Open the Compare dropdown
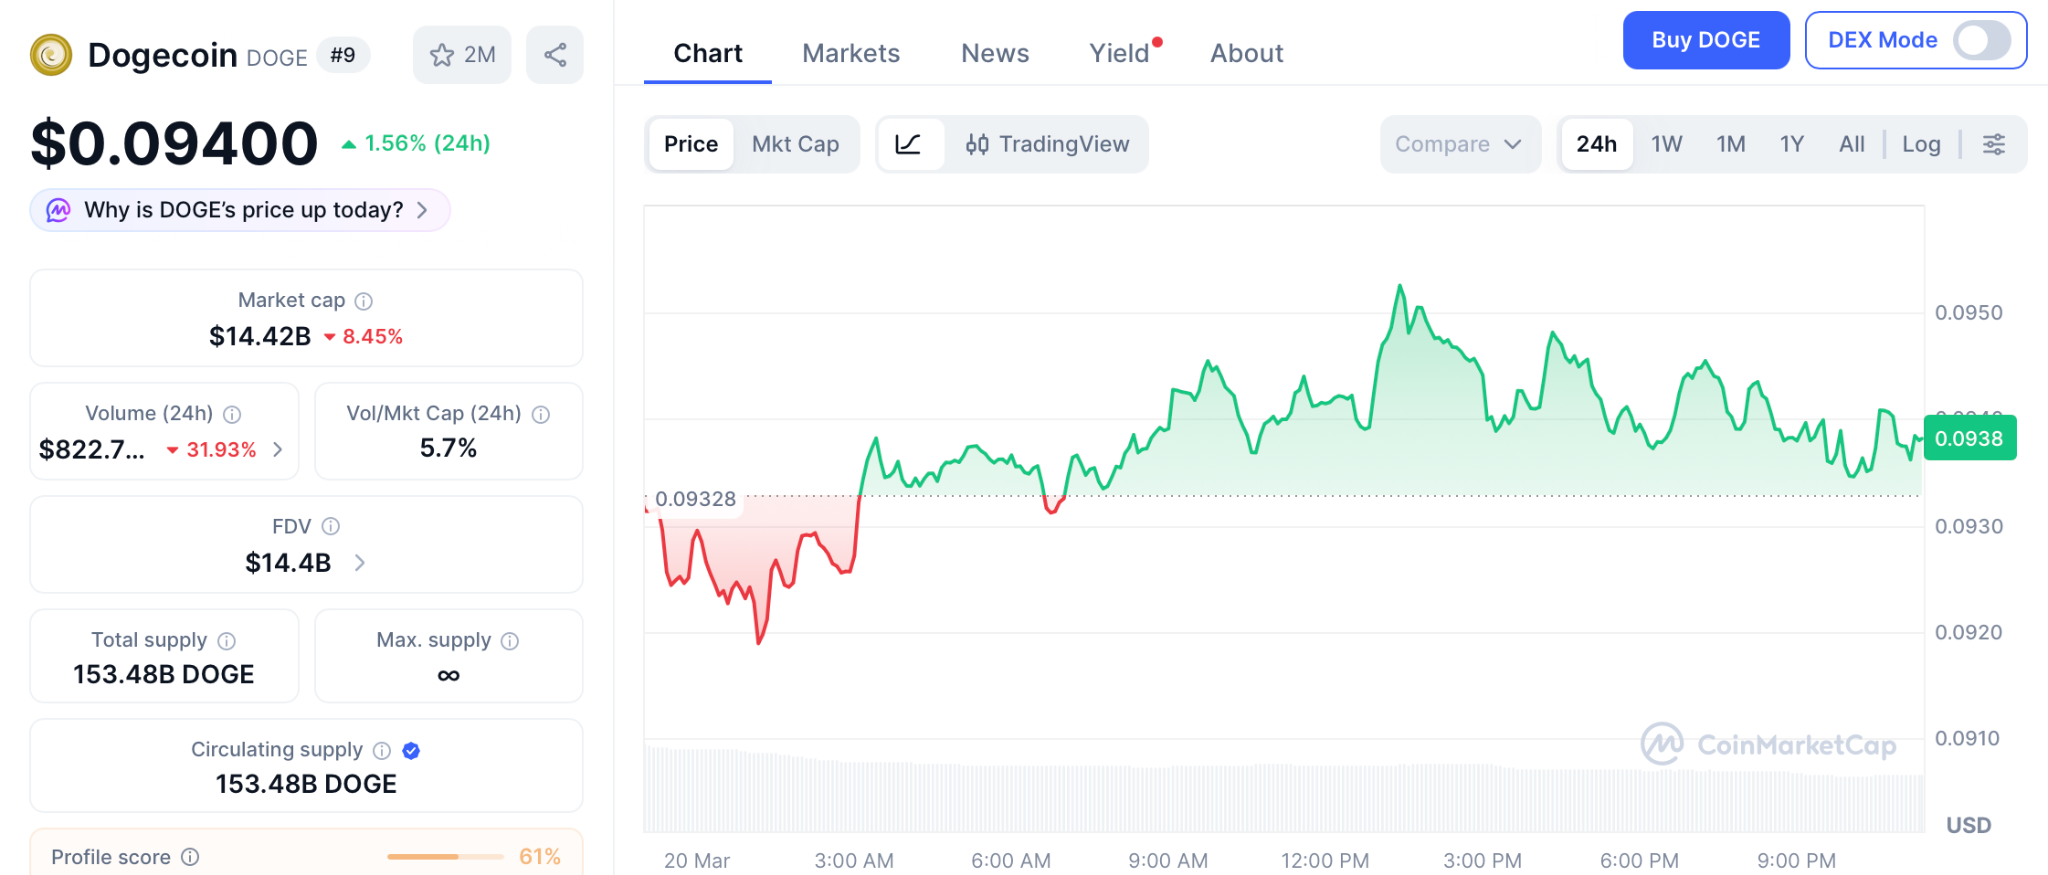 1459,144
